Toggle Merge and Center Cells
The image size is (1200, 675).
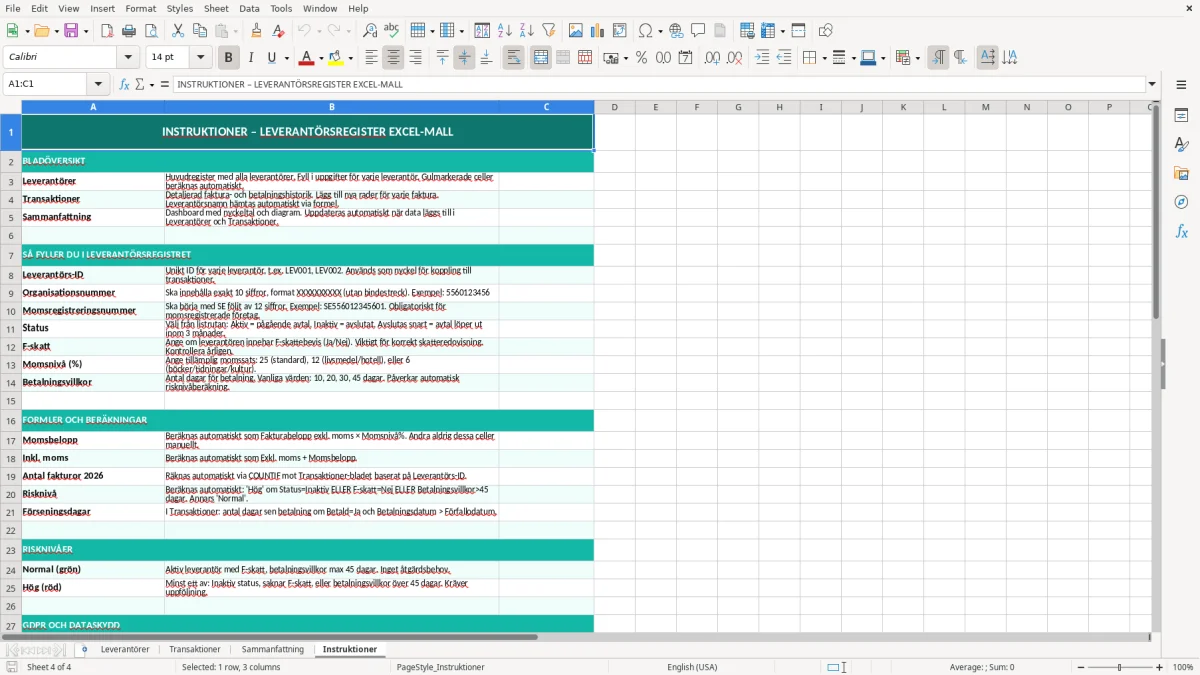[540, 58]
